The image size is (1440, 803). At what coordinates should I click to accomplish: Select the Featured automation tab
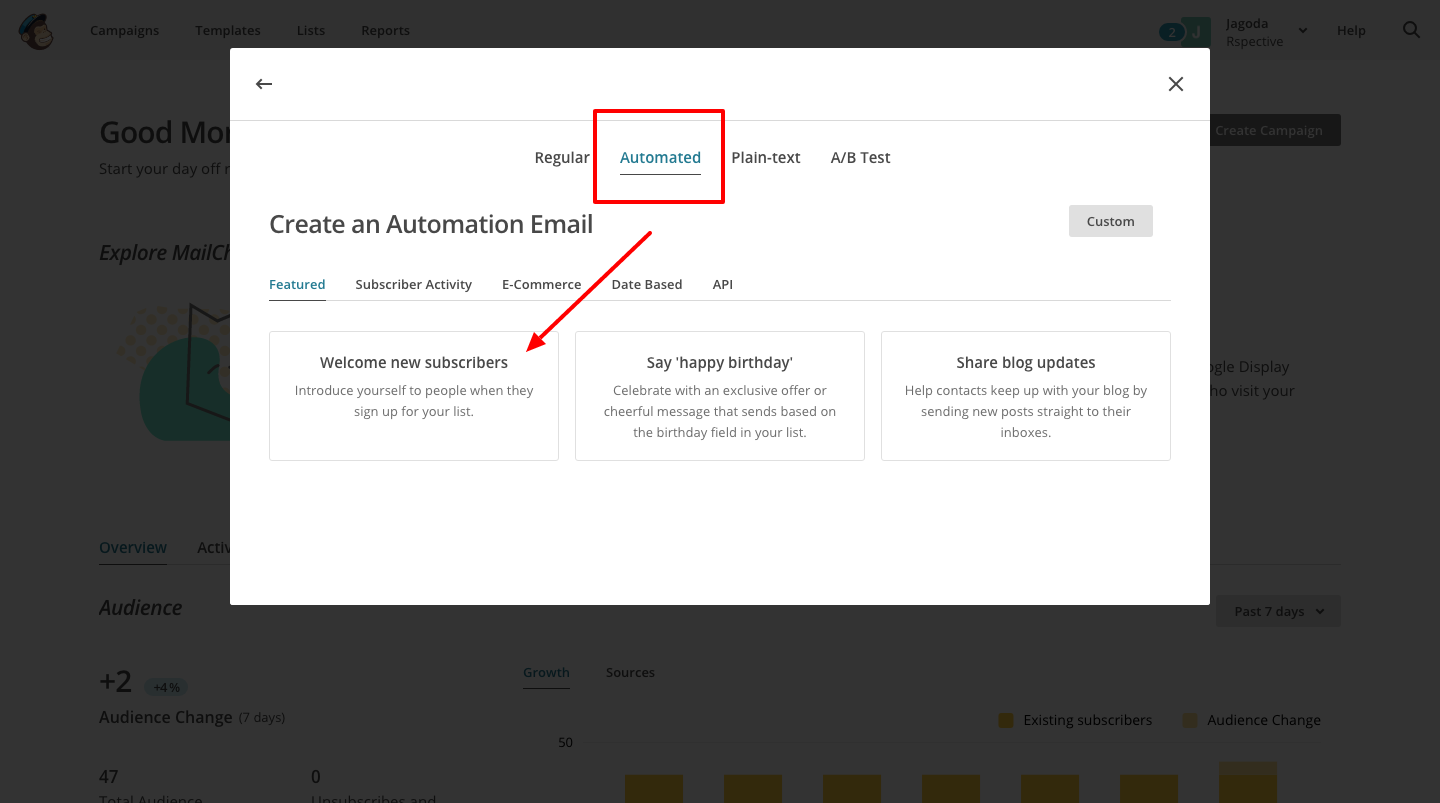coord(297,284)
